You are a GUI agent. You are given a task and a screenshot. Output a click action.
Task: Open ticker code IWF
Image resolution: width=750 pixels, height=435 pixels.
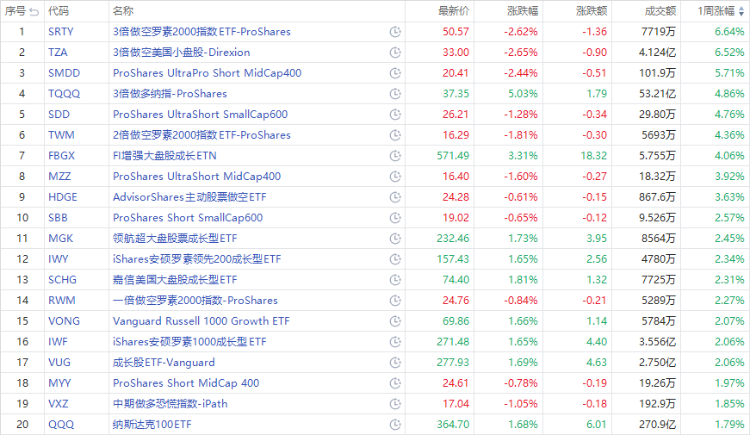(x=57, y=341)
